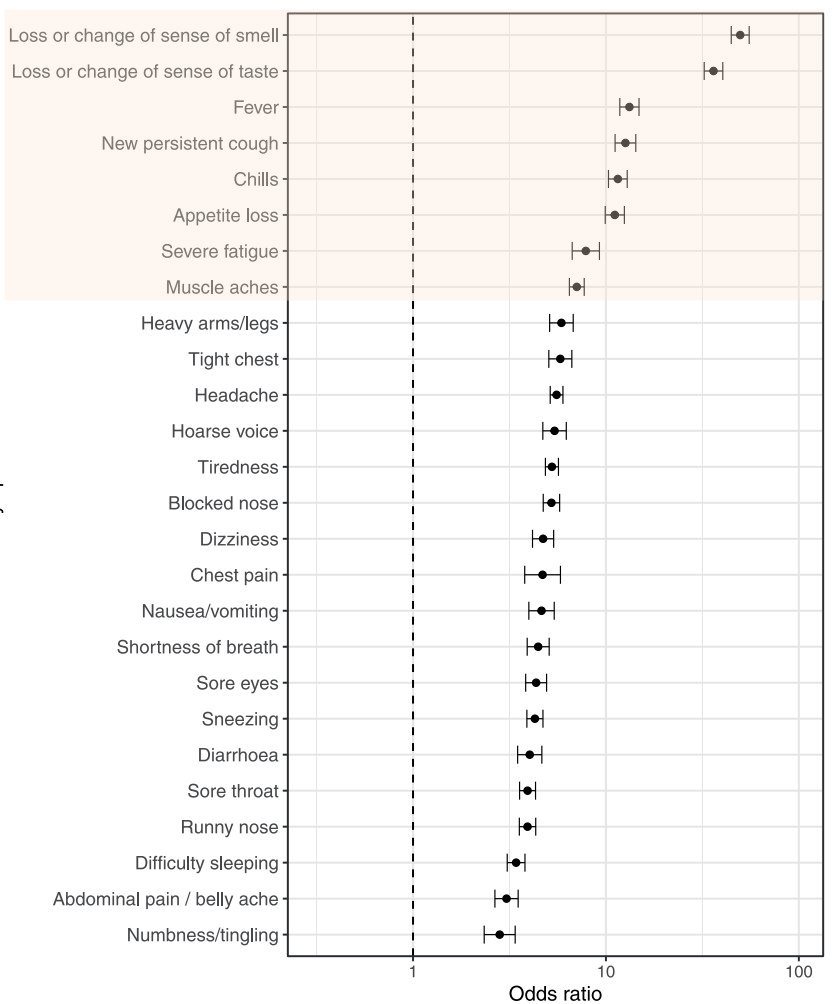Click the data point for Fever

(629, 107)
